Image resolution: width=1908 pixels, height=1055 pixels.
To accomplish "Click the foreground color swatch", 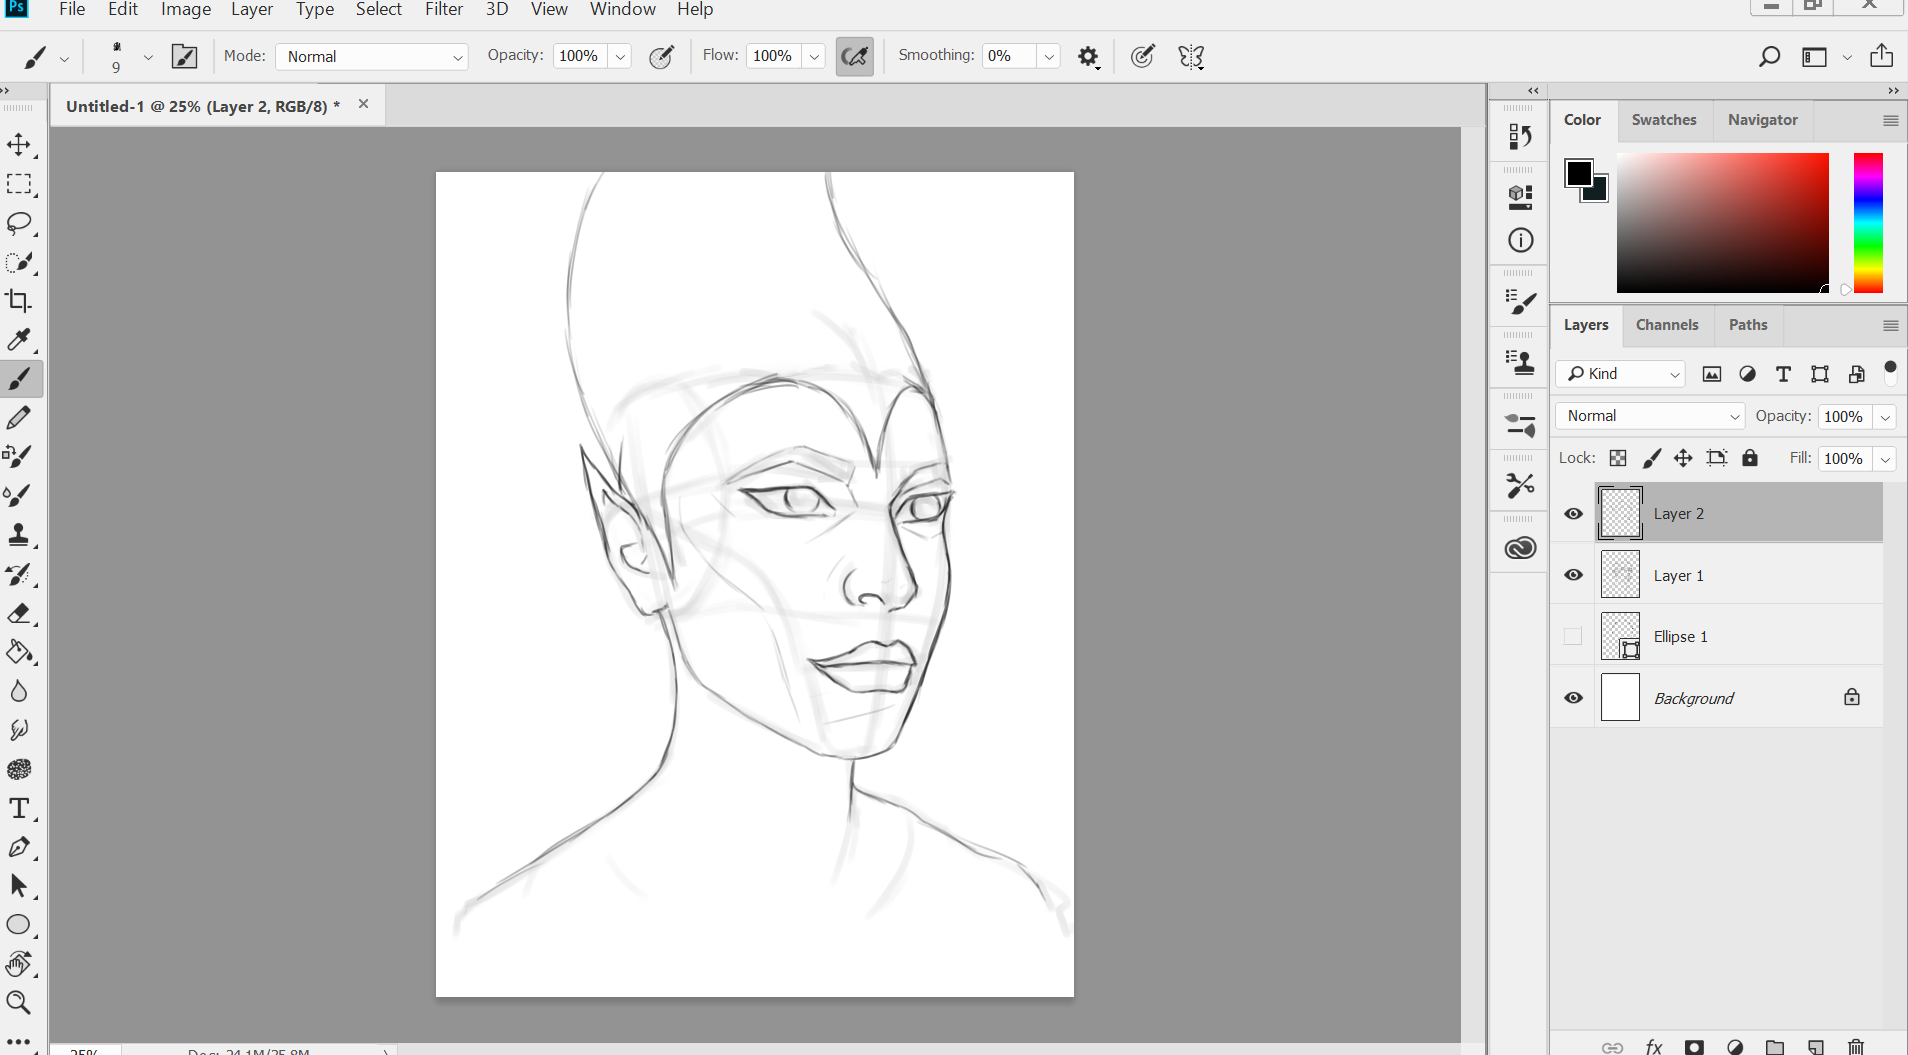I will (x=1578, y=173).
